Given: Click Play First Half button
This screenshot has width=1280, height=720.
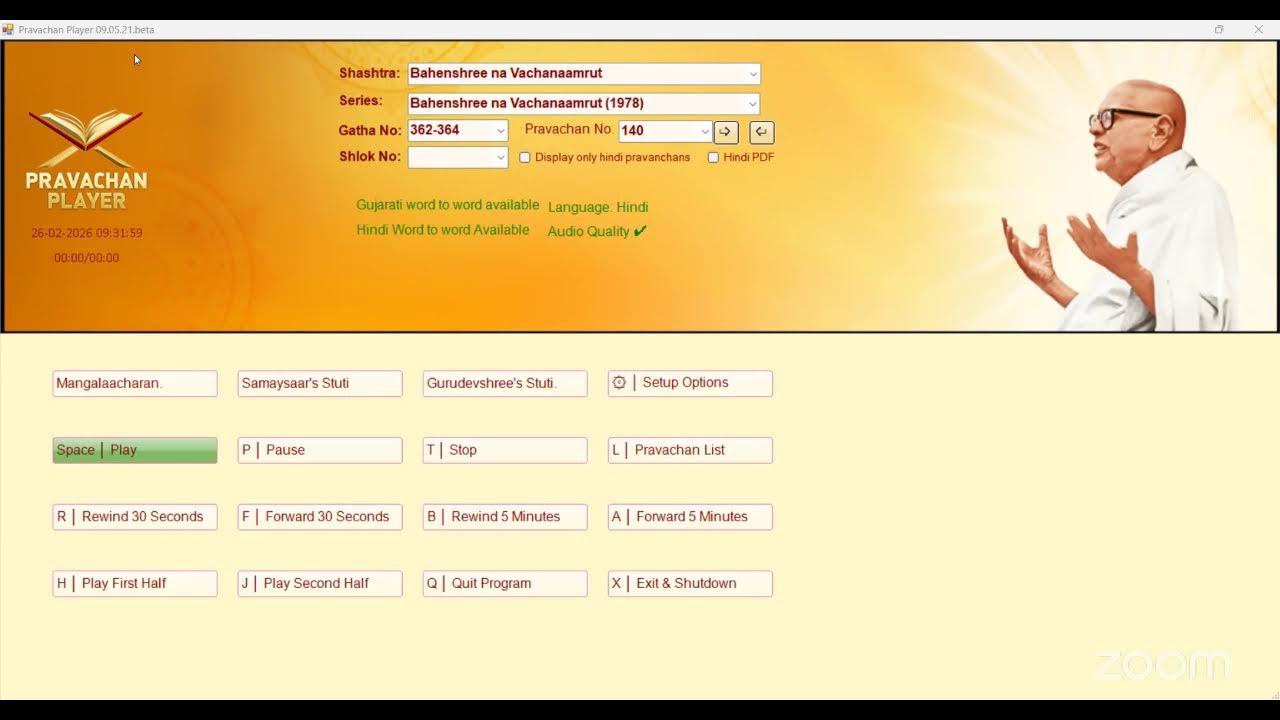Looking at the screenshot, I should 135,584.
